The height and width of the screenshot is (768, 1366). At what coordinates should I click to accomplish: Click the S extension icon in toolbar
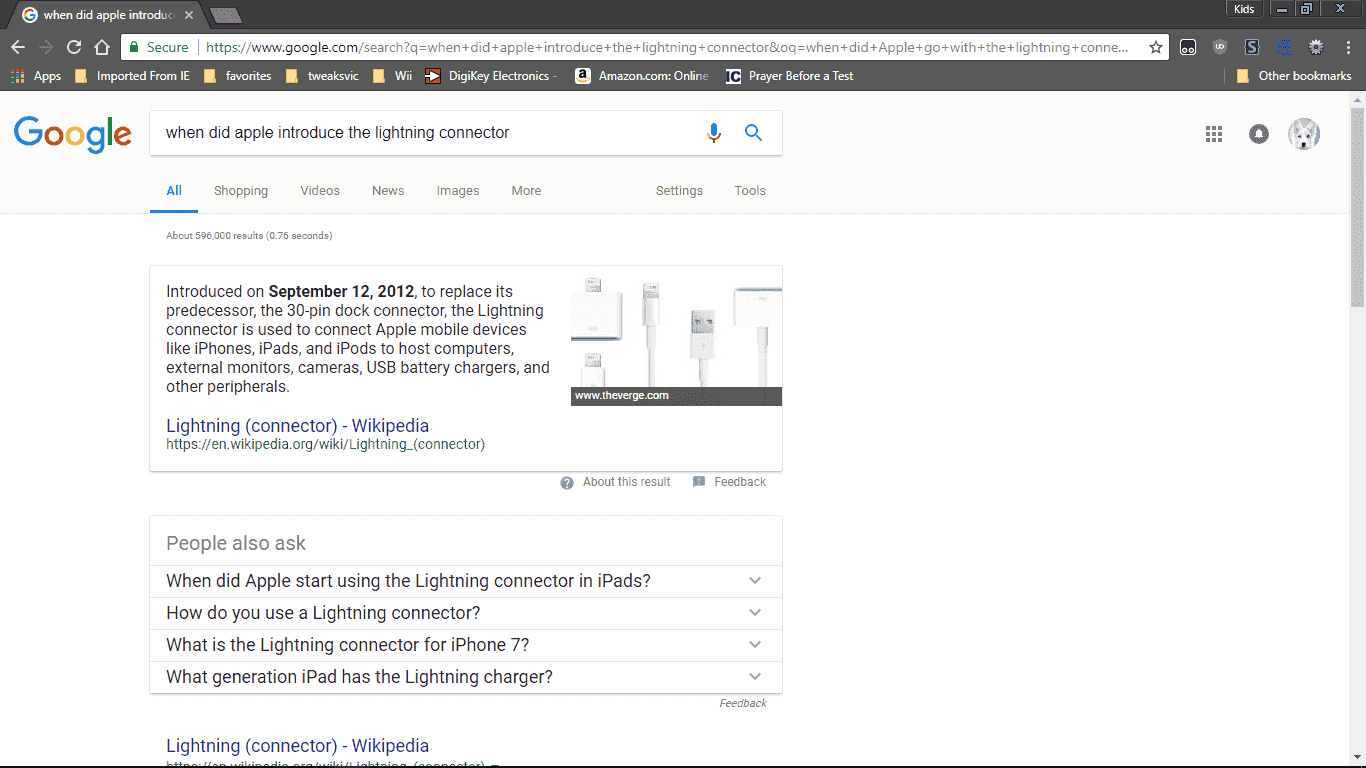pyautogui.click(x=1252, y=47)
